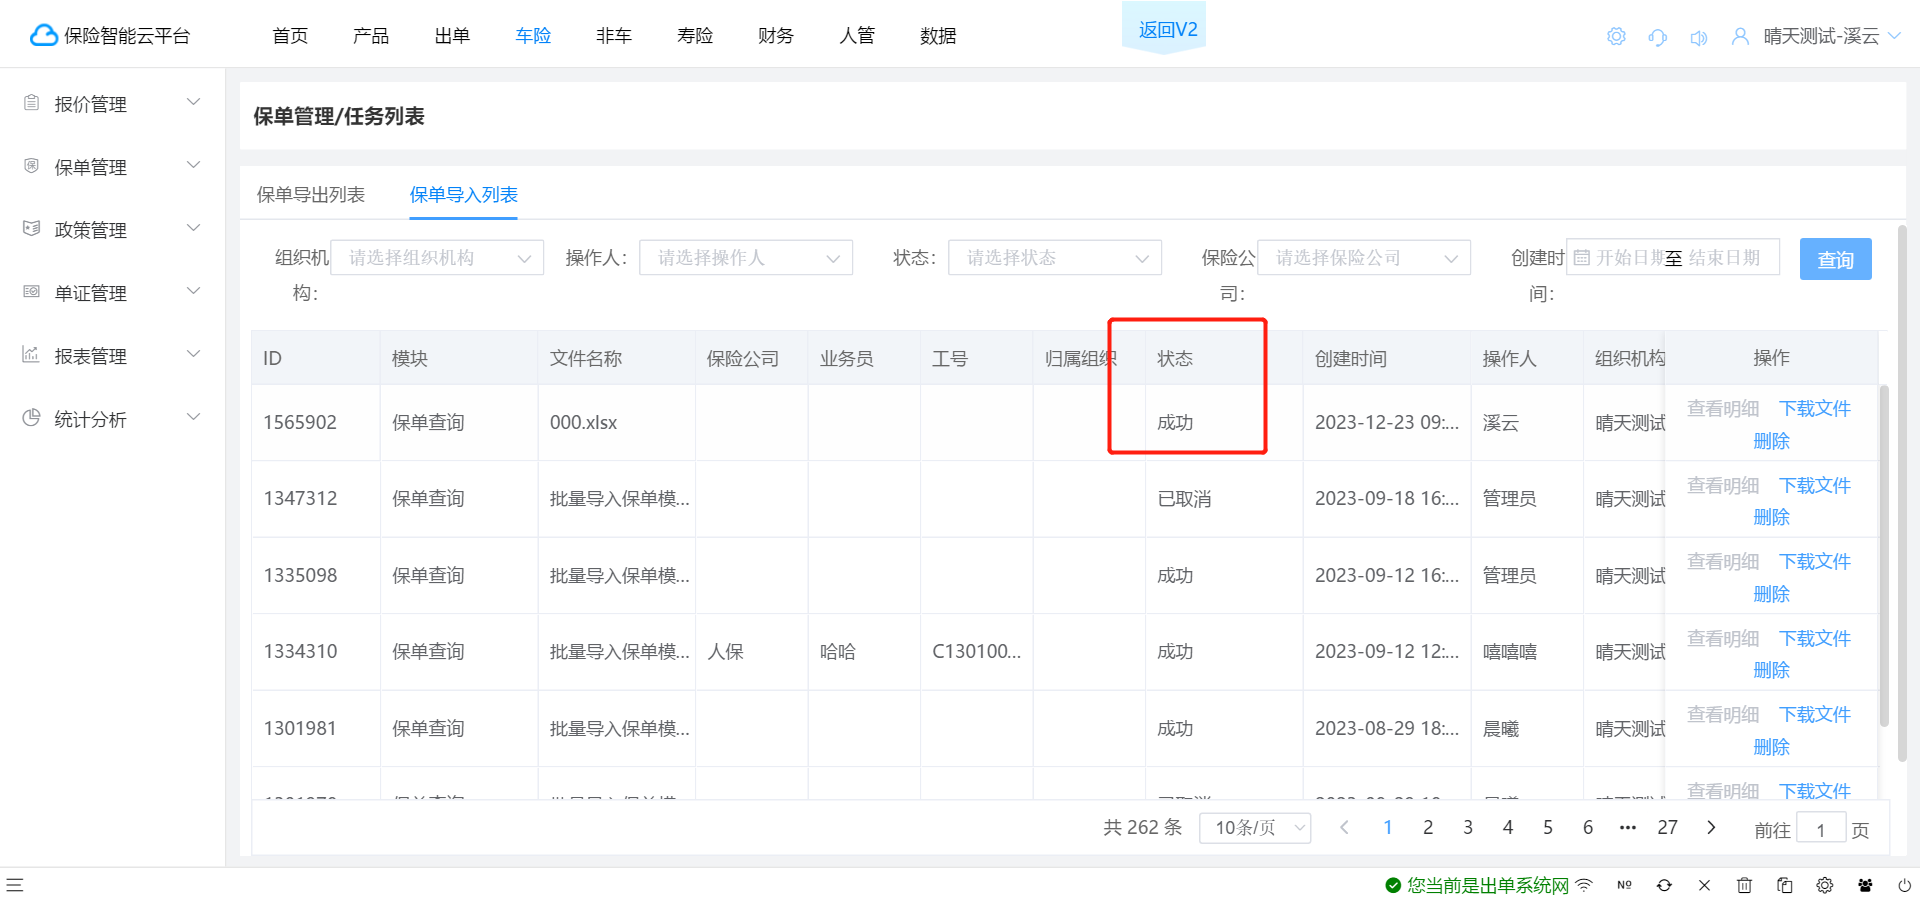Open the gear icon in bottom status bar

(x=1824, y=885)
